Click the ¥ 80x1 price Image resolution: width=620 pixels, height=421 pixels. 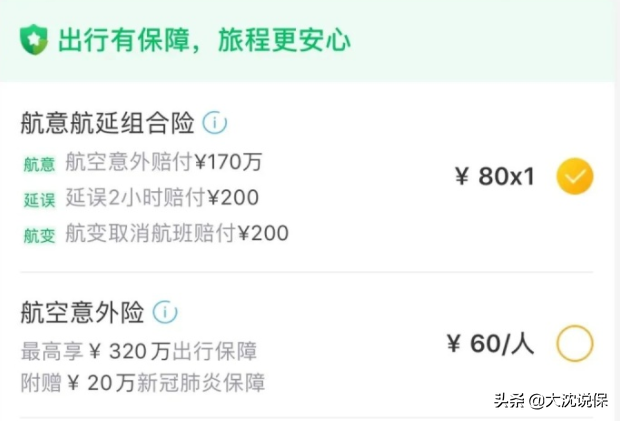coord(495,176)
